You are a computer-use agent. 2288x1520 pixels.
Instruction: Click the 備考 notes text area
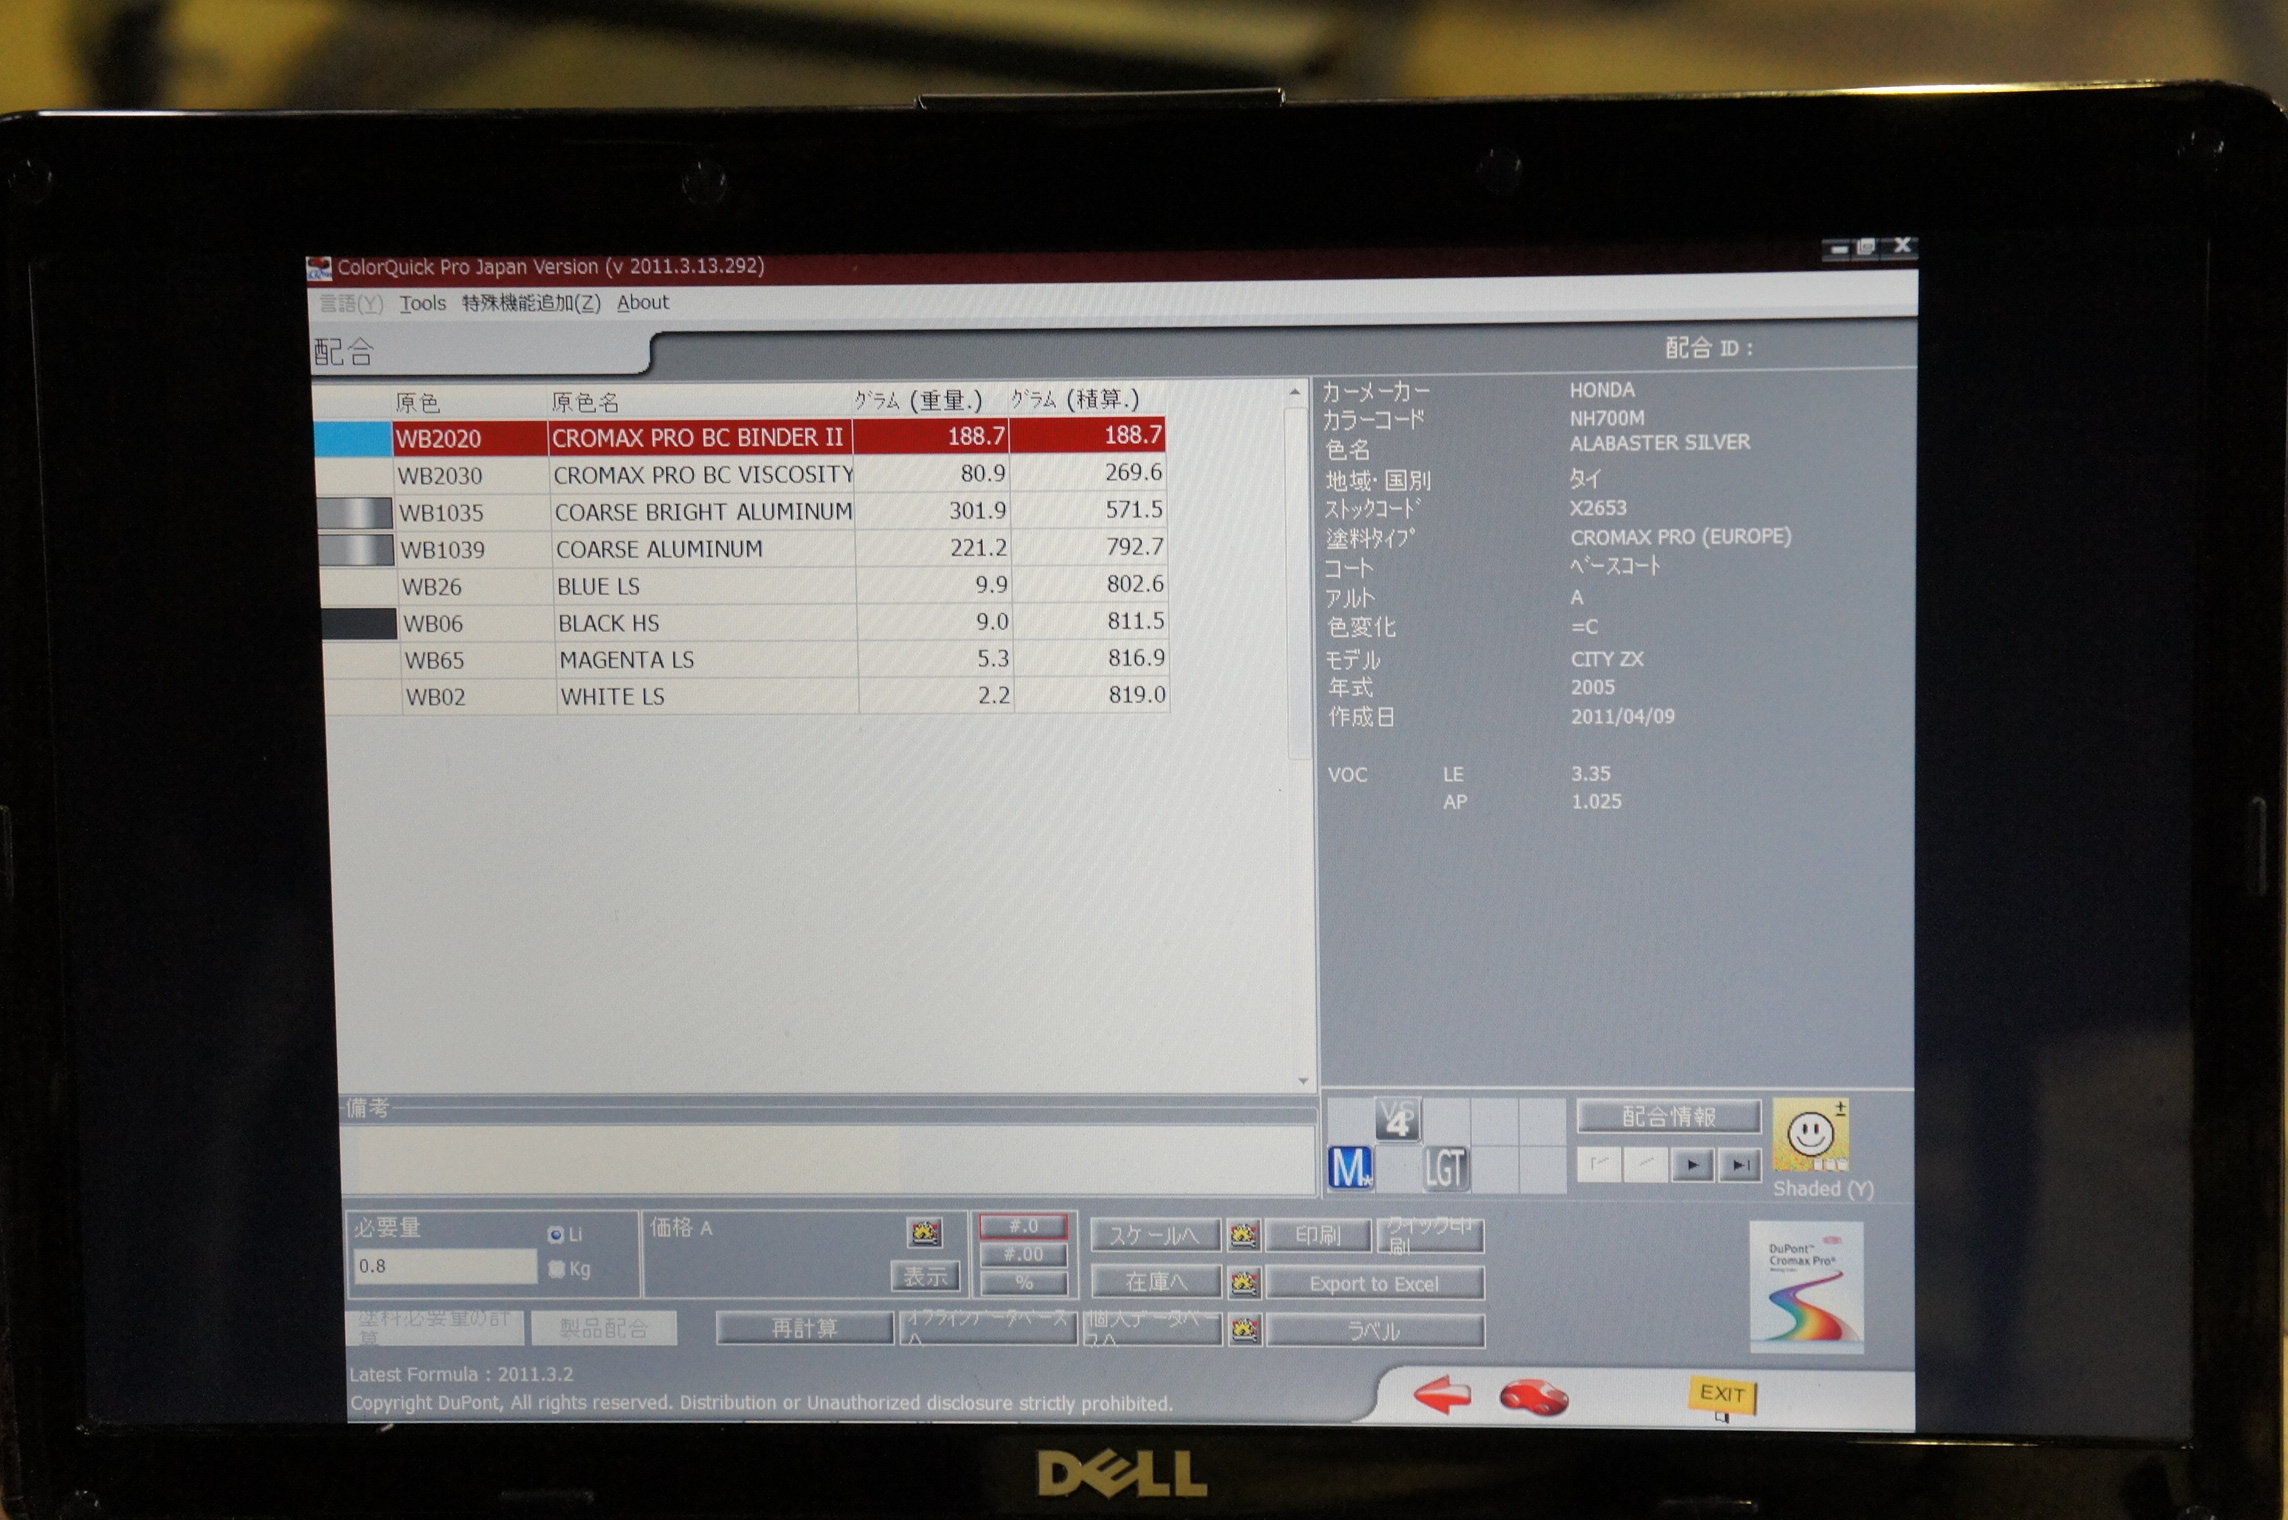pyautogui.click(x=828, y=1158)
